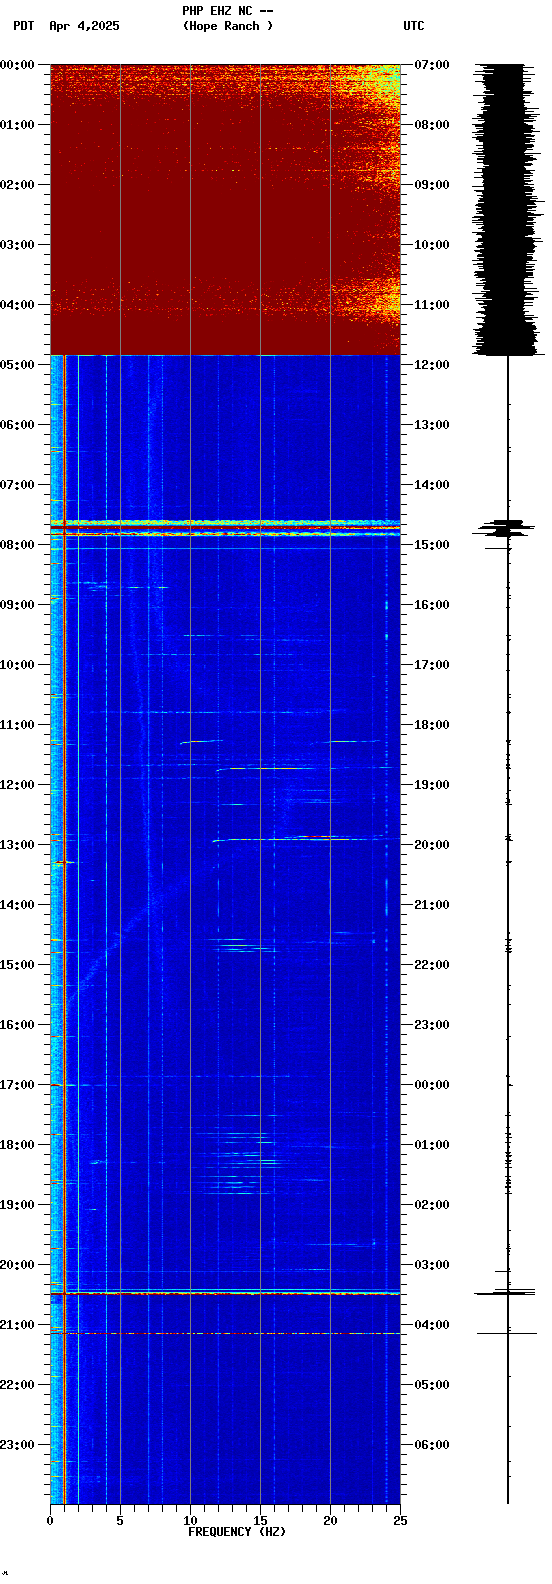
Task: Click the dense black waveform at top right
Action: click(508, 209)
